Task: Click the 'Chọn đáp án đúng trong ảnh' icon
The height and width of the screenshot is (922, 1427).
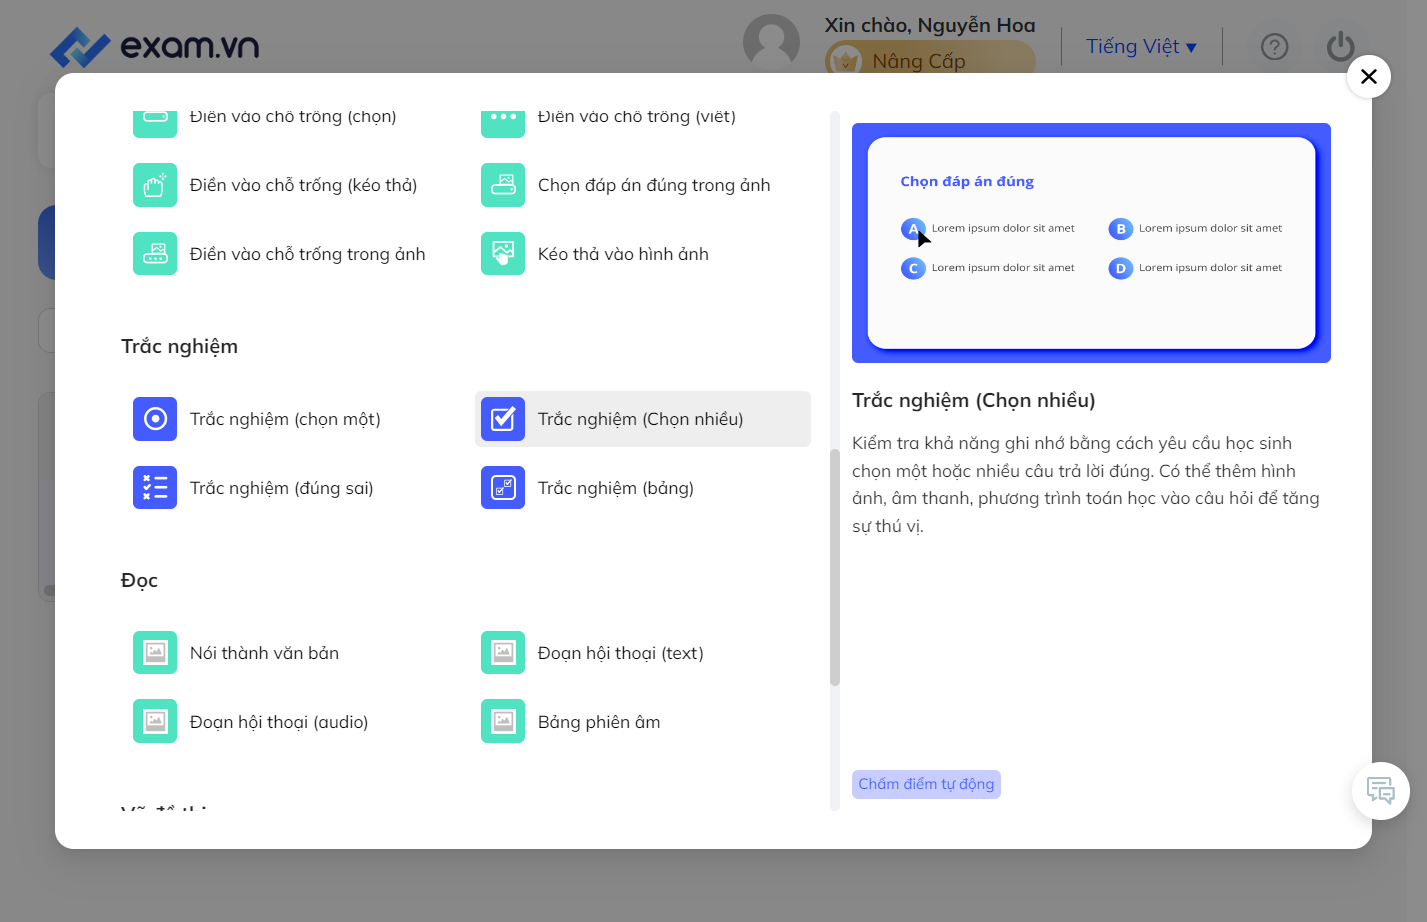Action: point(503,185)
